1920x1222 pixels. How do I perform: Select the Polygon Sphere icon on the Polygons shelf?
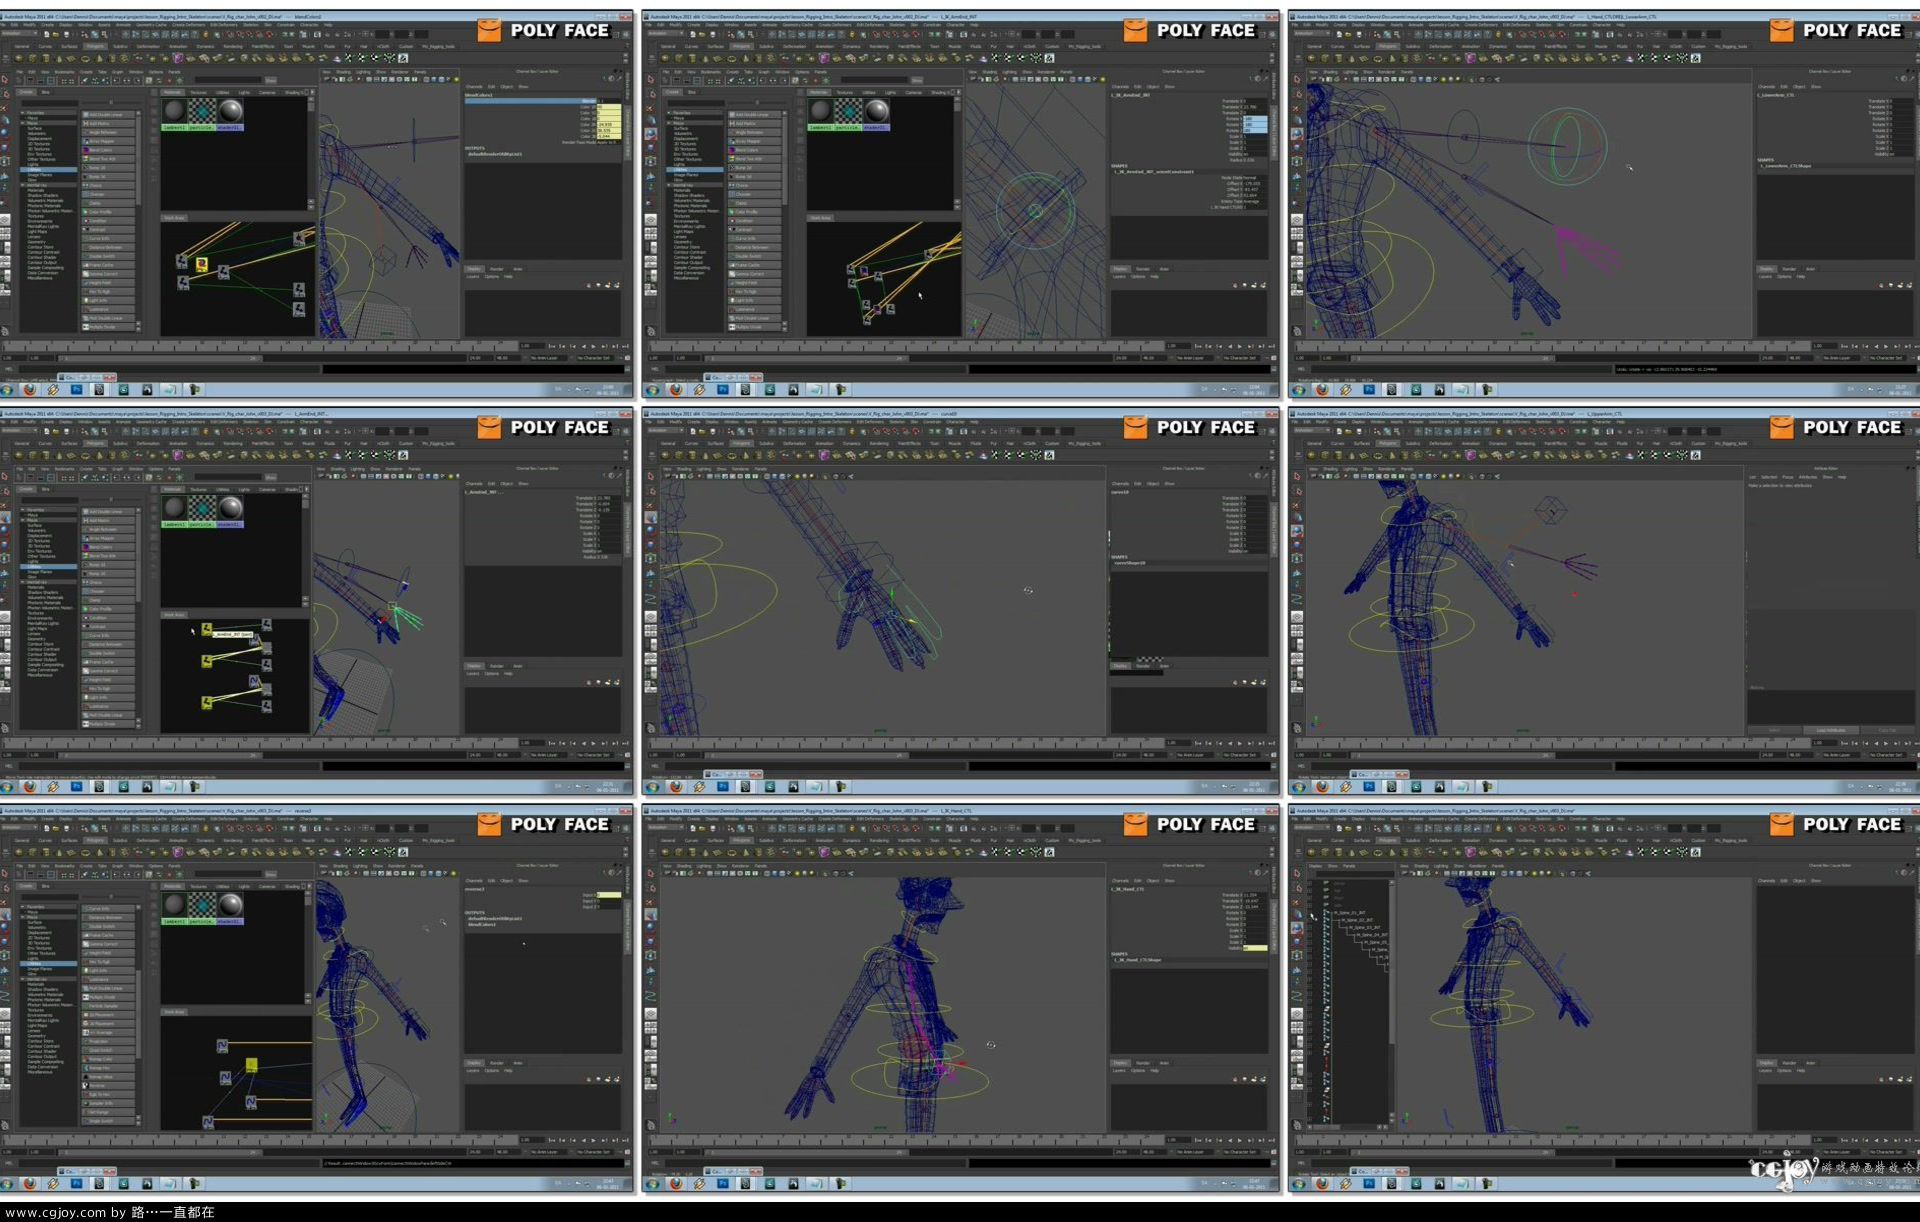[18, 58]
